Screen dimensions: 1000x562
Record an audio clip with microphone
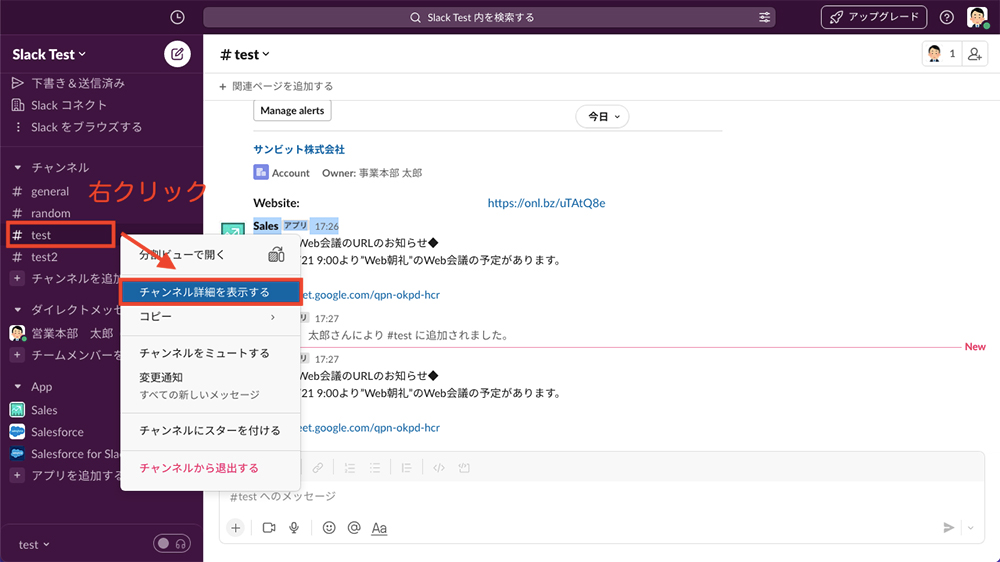pos(294,528)
